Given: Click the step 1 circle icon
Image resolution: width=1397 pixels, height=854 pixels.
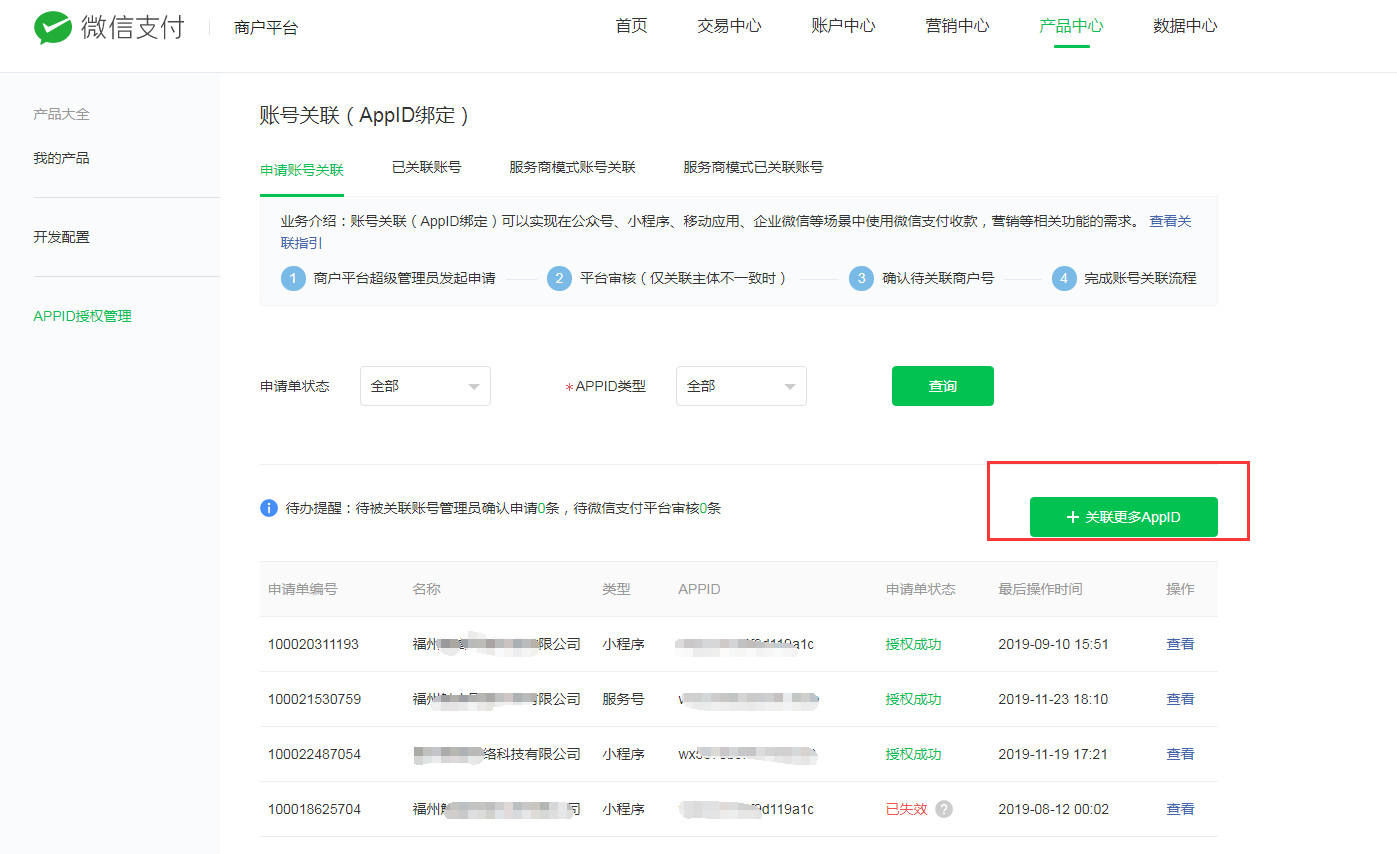Looking at the screenshot, I should pos(293,278).
